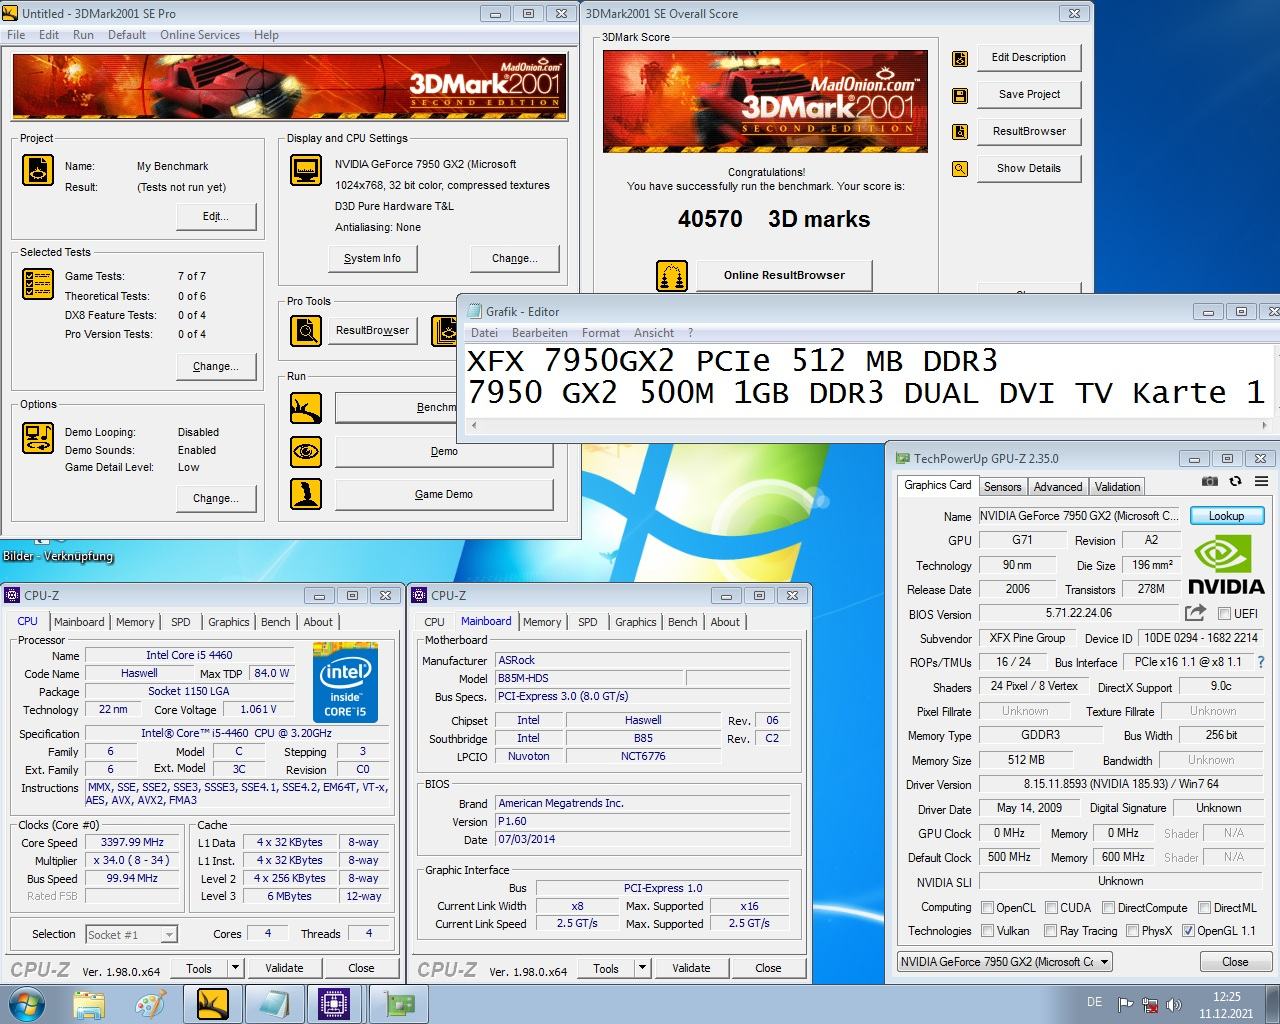Viewport: 1280px width, 1024px height.
Task: Click the Project icon in 3DMark window
Action: 38,170
